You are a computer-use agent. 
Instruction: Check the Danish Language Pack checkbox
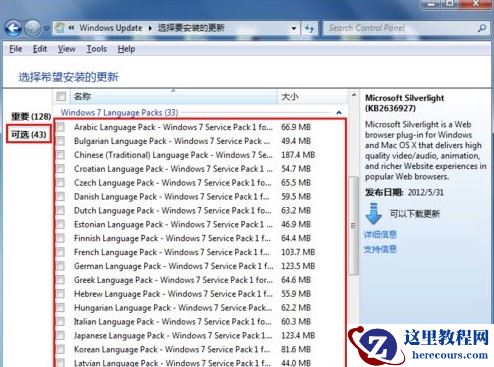[x=61, y=196]
